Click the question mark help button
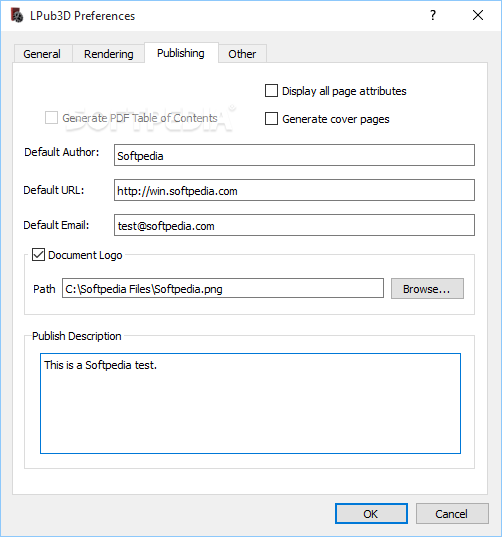The width and height of the screenshot is (502, 537). [x=433, y=15]
